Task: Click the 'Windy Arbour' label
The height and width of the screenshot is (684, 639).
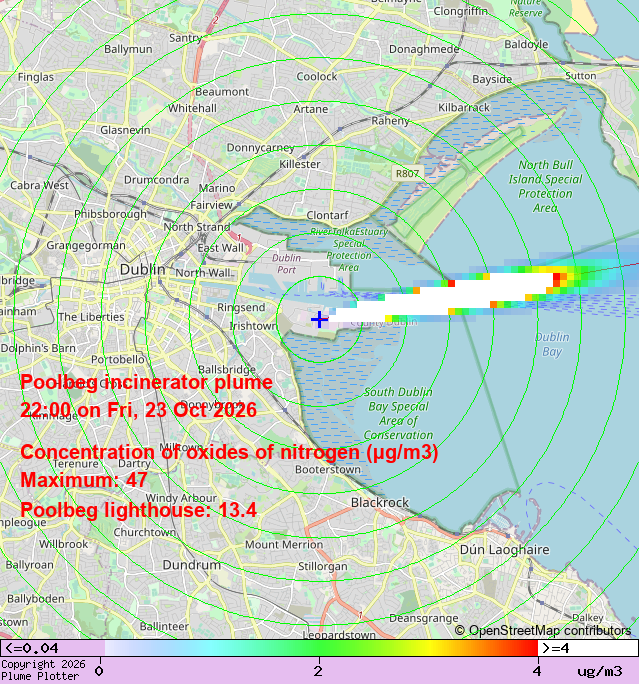Action: click(181, 498)
